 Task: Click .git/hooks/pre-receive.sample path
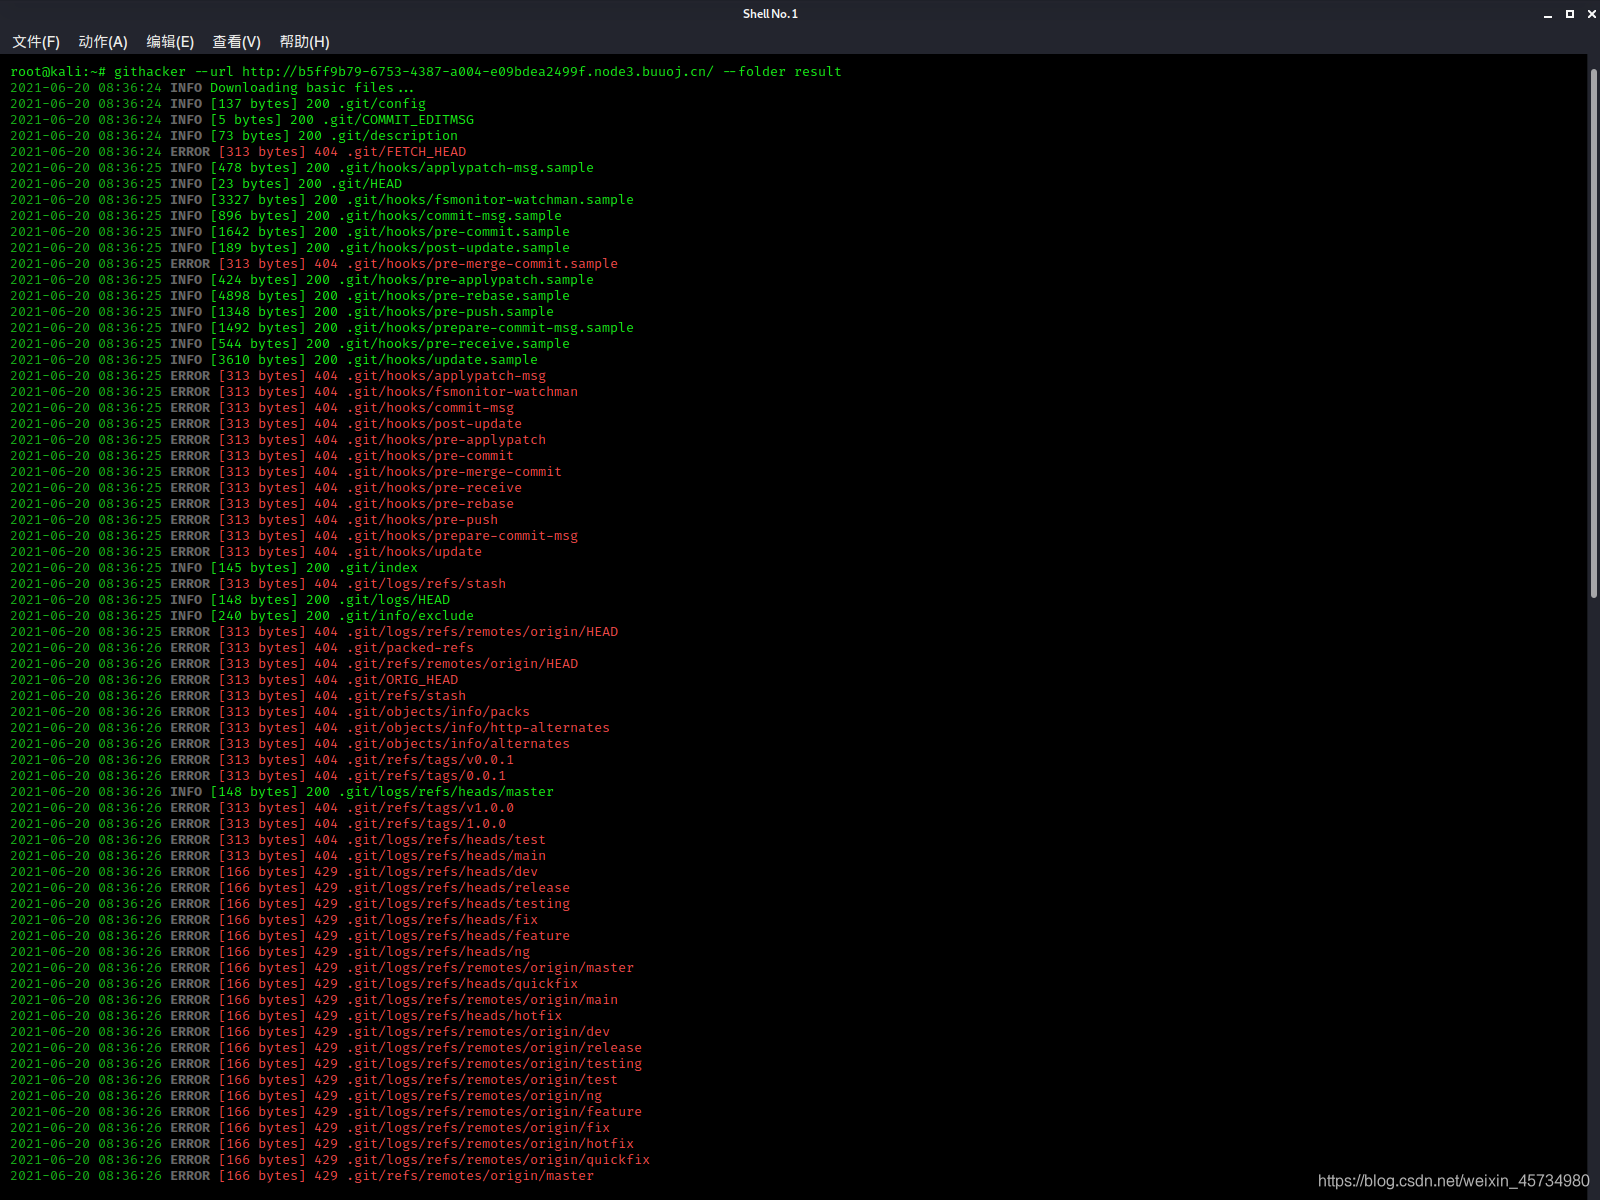[x=454, y=344]
